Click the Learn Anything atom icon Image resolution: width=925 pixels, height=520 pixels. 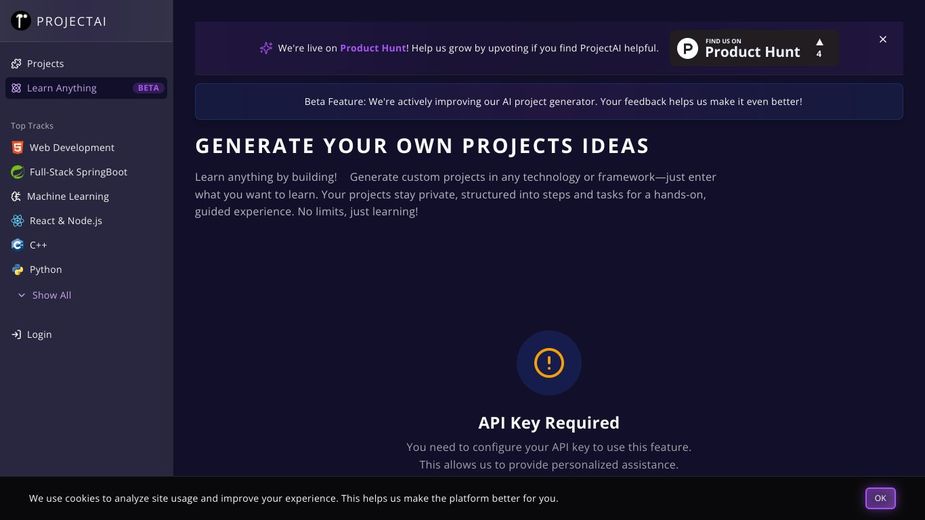16,88
